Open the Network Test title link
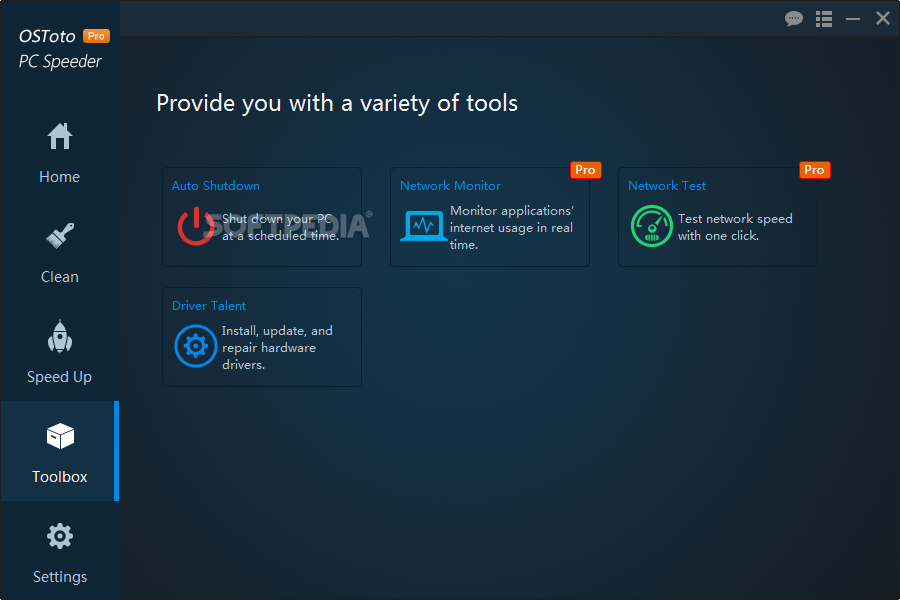 (x=667, y=186)
